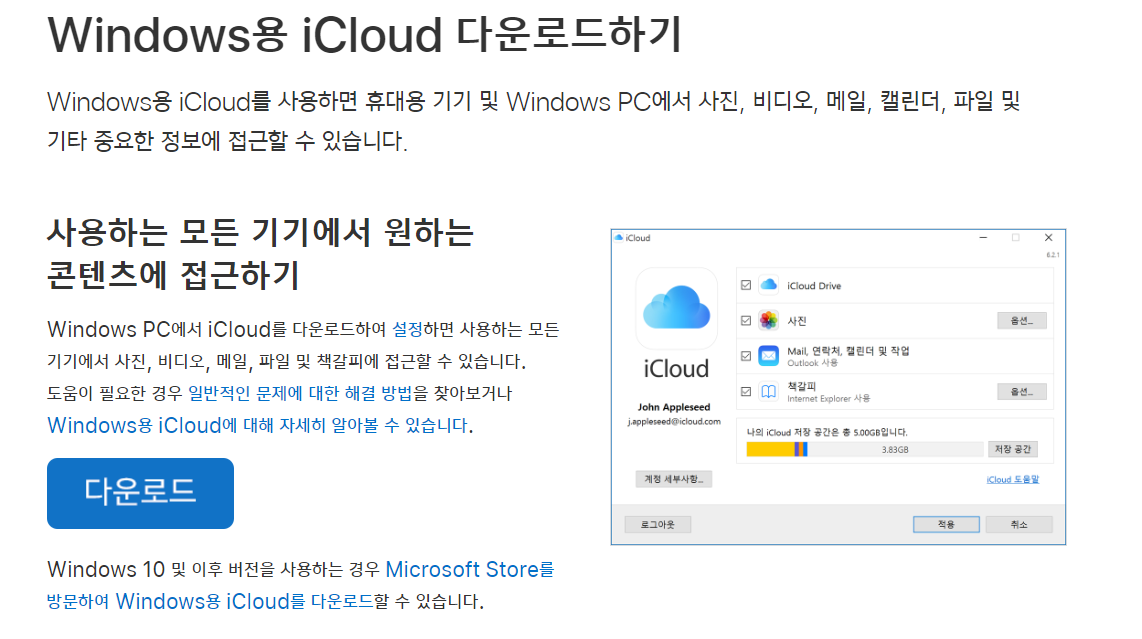Image resolution: width=1142 pixels, height=639 pixels.
Task: Click the 취소 cancel button
Action: pyautogui.click(x=1019, y=524)
